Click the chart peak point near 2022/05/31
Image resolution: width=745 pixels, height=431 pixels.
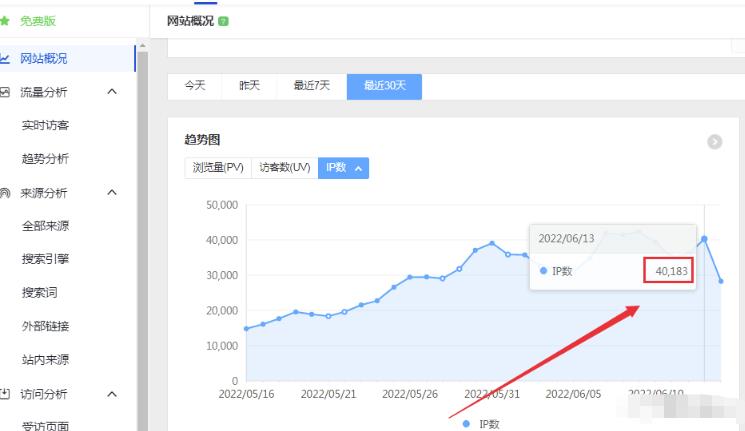pos(492,243)
